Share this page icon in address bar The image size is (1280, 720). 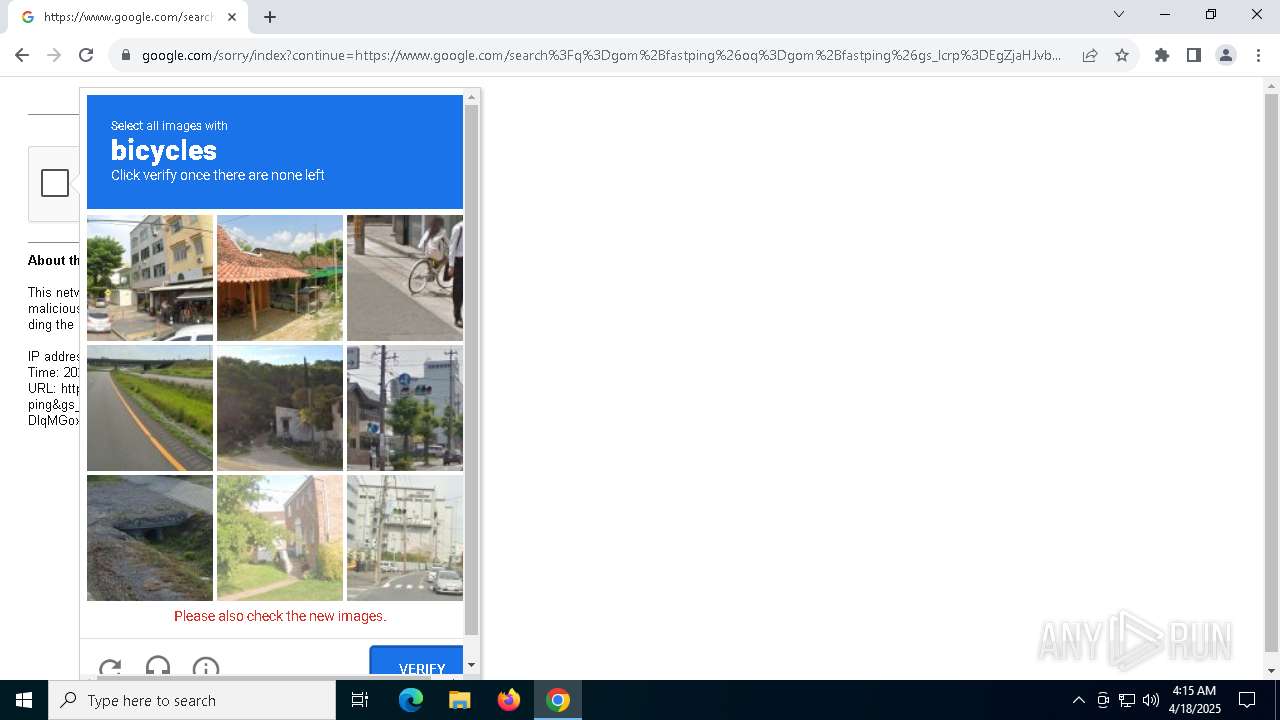(1090, 55)
